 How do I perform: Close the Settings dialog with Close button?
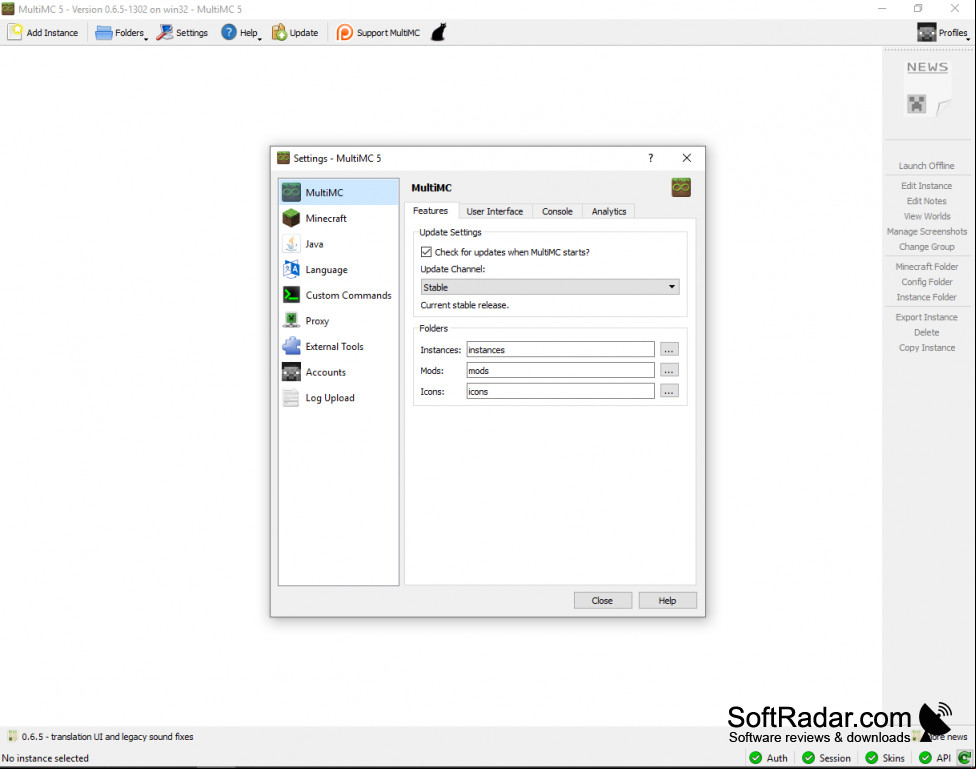pos(603,600)
